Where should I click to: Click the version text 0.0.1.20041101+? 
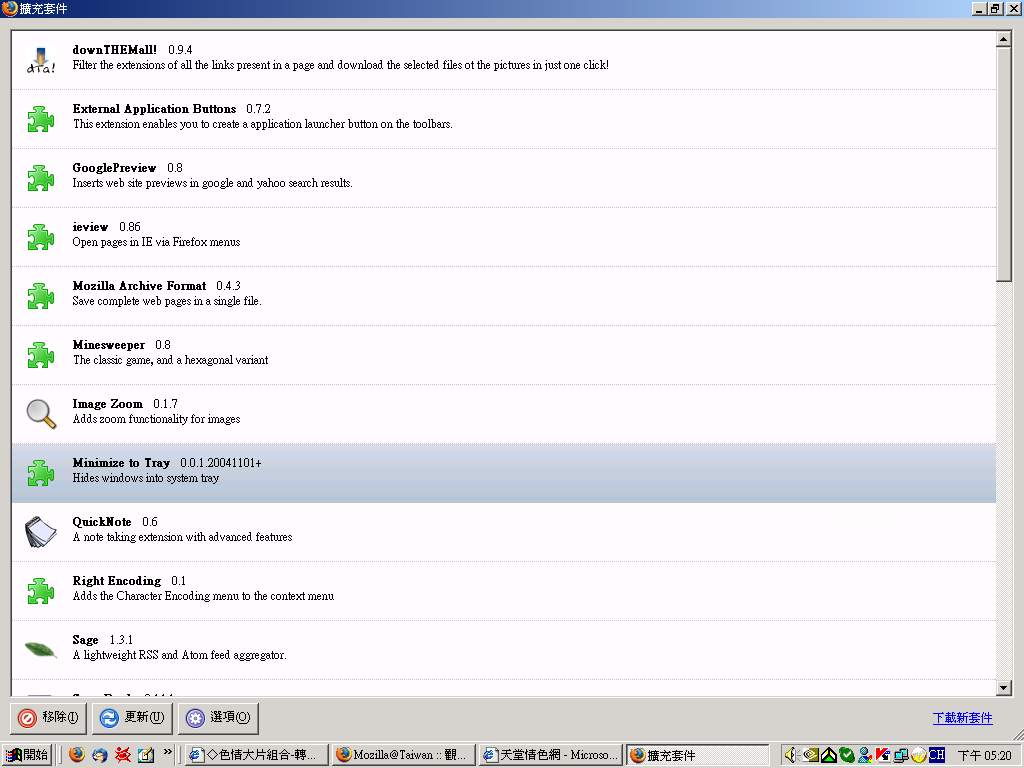click(221, 463)
